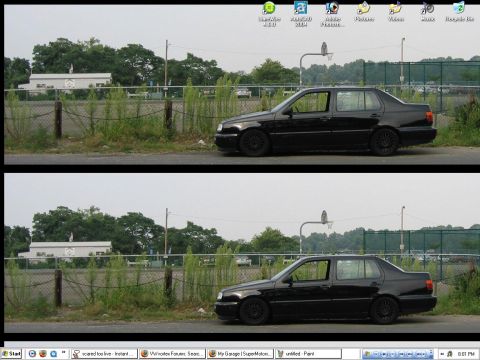Switch to the untitled - Paint taskbar button
This screenshot has height=360, width=480.
coord(308,354)
